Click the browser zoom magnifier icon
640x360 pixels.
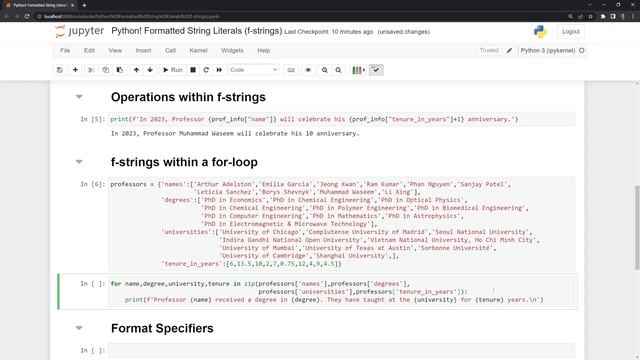pos(570,16)
